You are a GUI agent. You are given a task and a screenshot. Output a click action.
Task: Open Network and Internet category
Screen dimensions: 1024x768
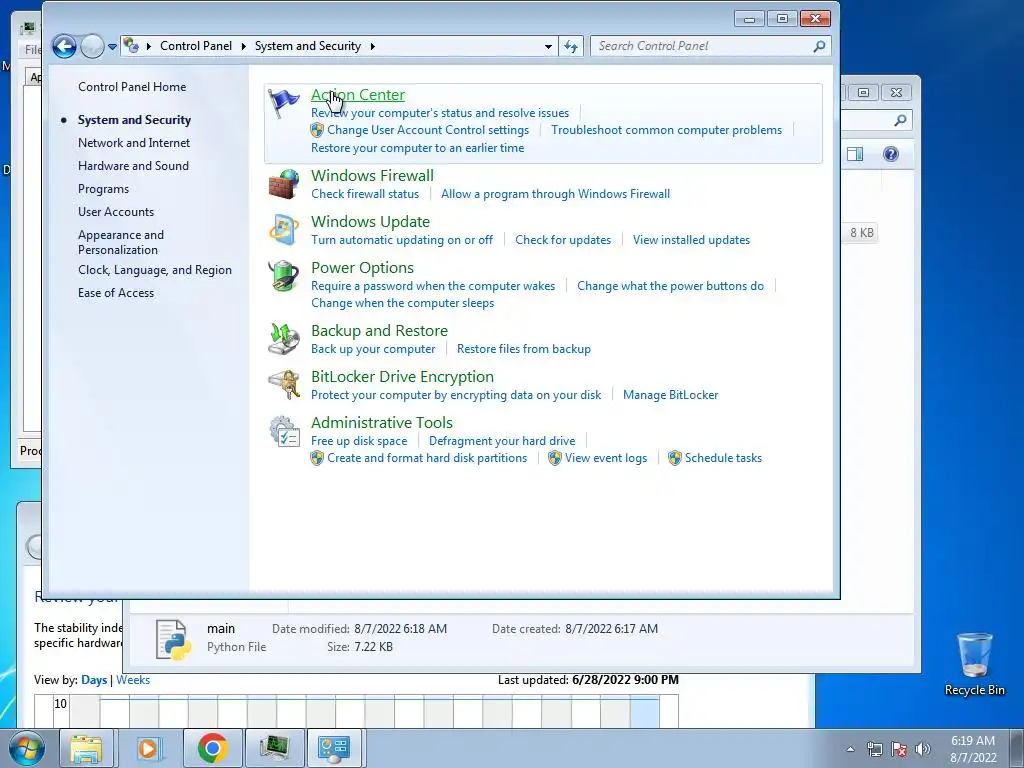pyautogui.click(x=134, y=142)
